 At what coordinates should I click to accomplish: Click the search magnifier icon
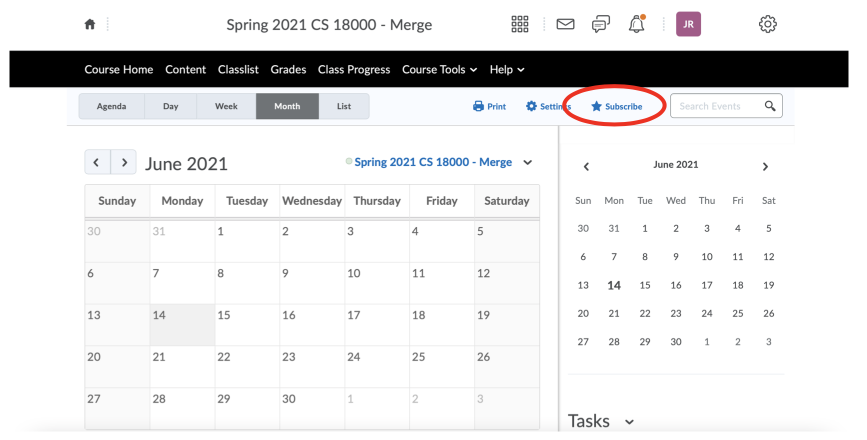click(x=770, y=106)
